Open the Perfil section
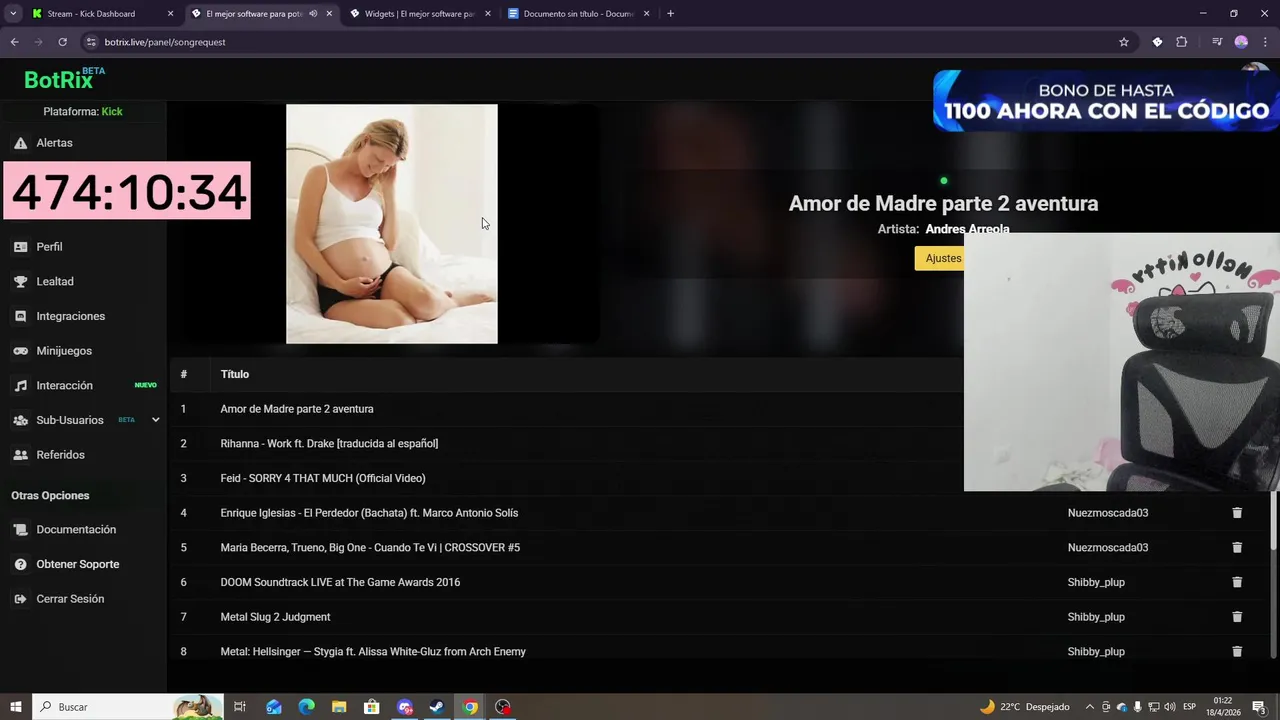 pos(48,247)
